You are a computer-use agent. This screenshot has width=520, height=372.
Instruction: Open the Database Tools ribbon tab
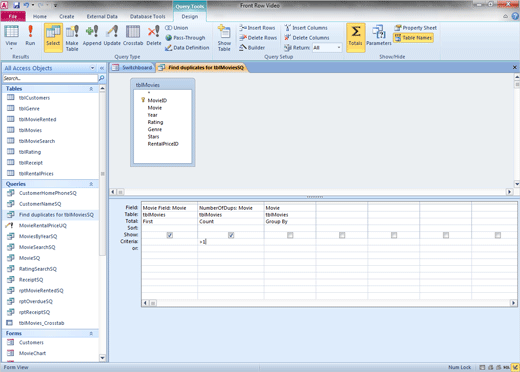coord(148,16)
